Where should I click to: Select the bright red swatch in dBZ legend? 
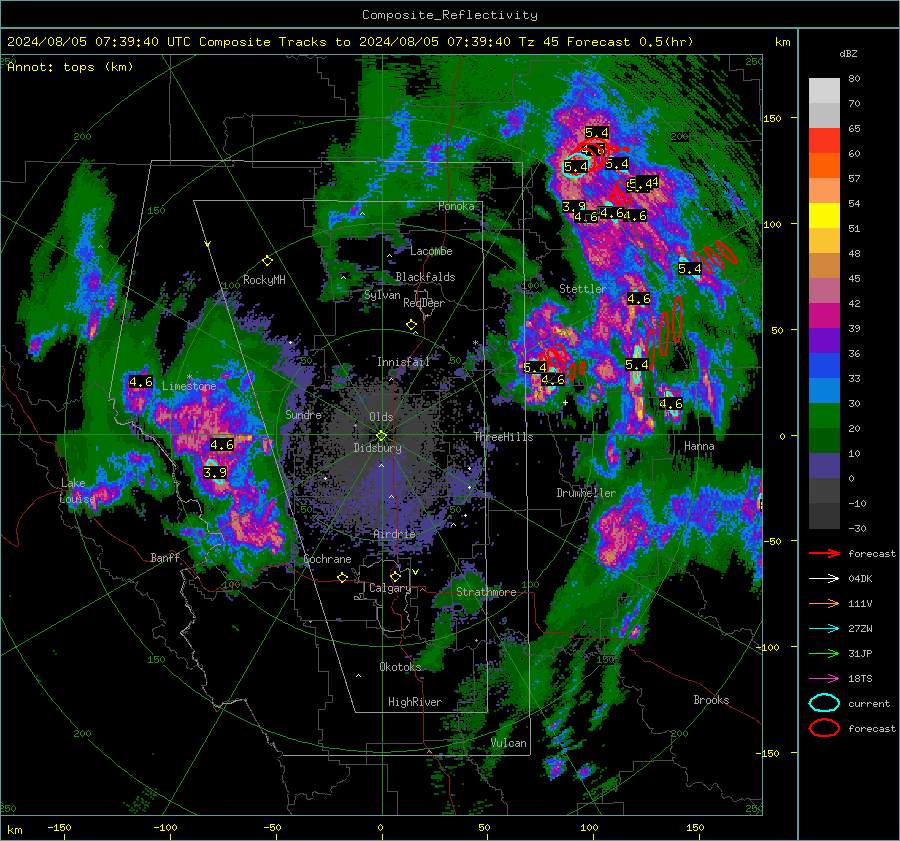click(824, 141)
